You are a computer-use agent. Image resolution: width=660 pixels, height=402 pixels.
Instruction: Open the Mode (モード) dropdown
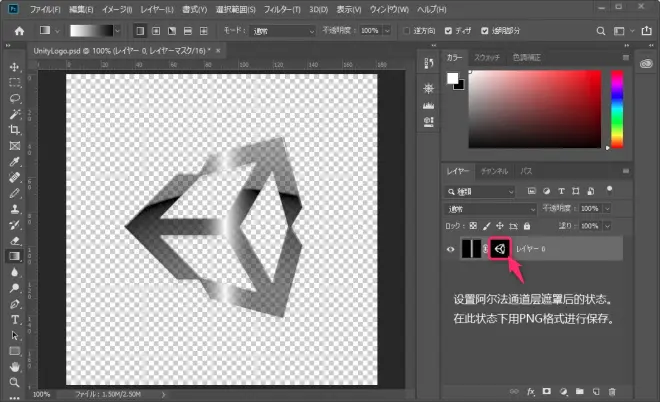coord(283,31)
